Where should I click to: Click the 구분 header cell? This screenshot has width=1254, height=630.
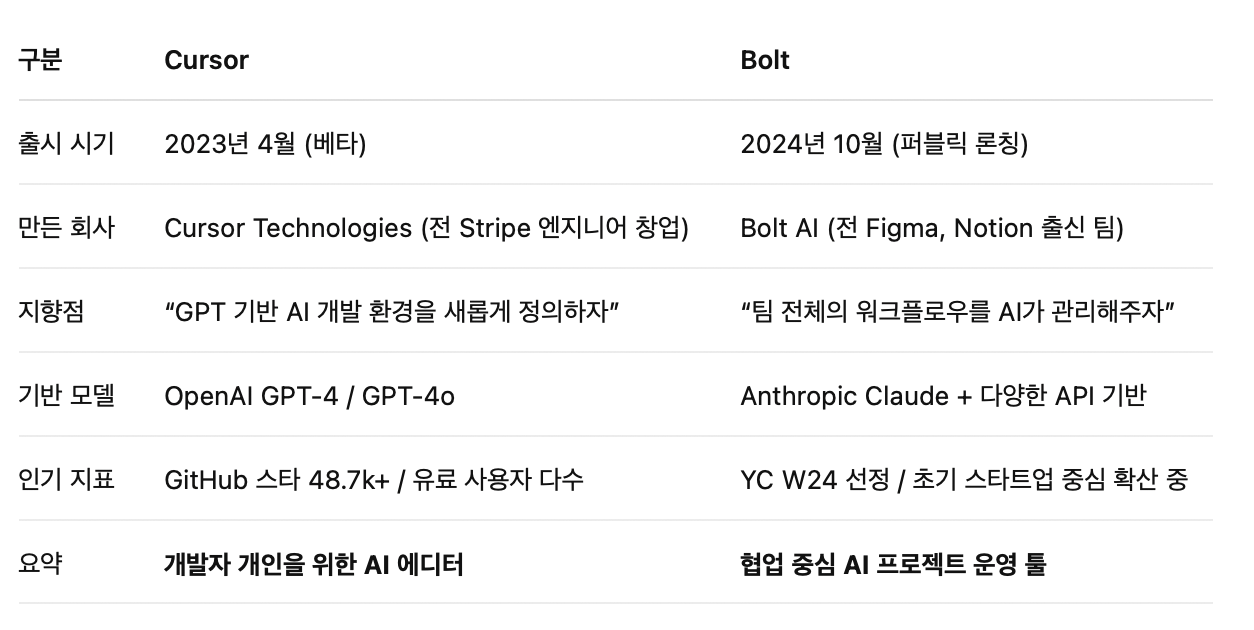click(40, 60)
